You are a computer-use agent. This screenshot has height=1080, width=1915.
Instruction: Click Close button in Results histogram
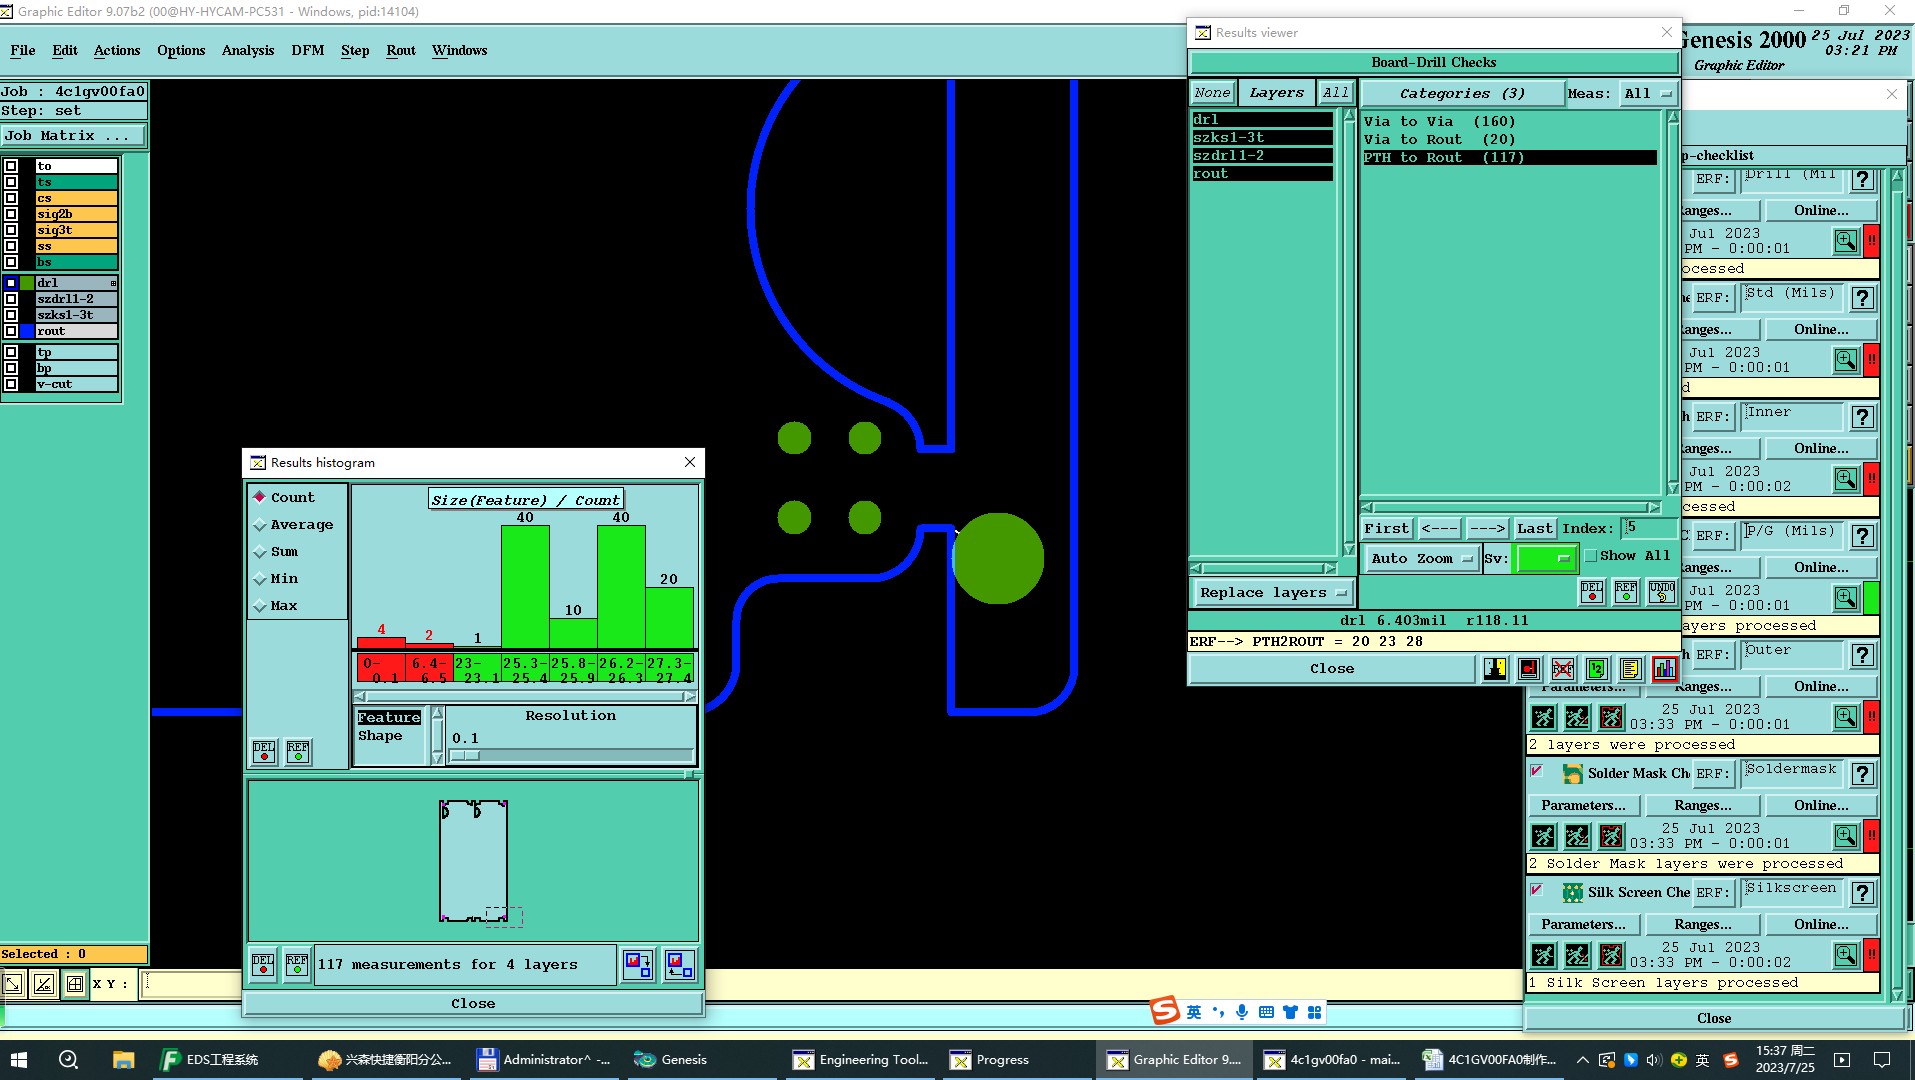pyautogui.click(x=473, y=1003)
